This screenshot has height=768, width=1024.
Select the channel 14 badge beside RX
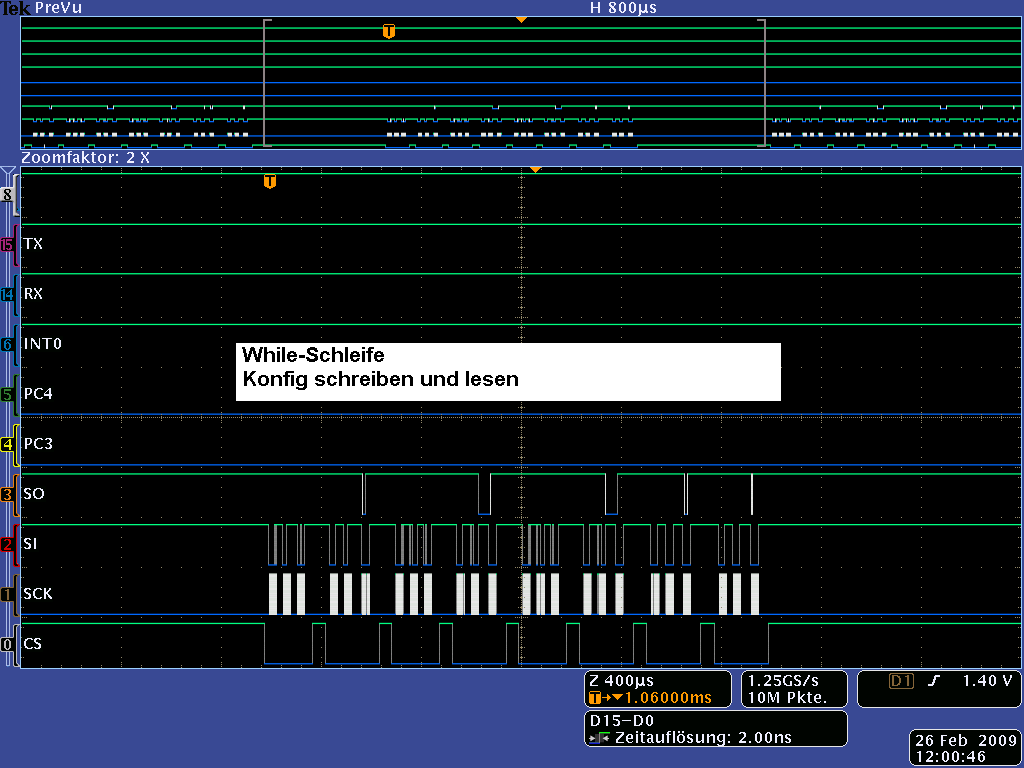7,295
